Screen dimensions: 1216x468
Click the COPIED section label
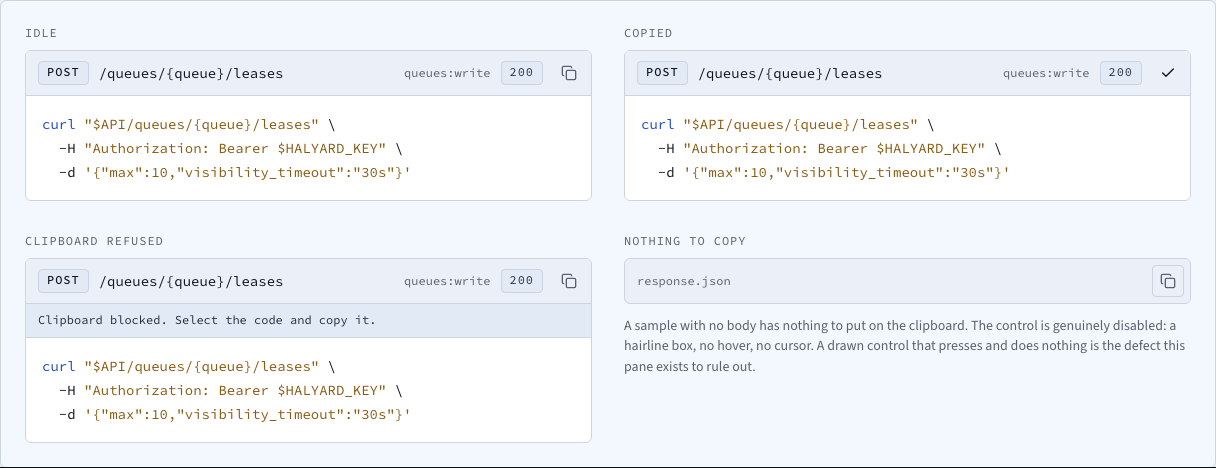pyautogui.click(x=648, y=34)
